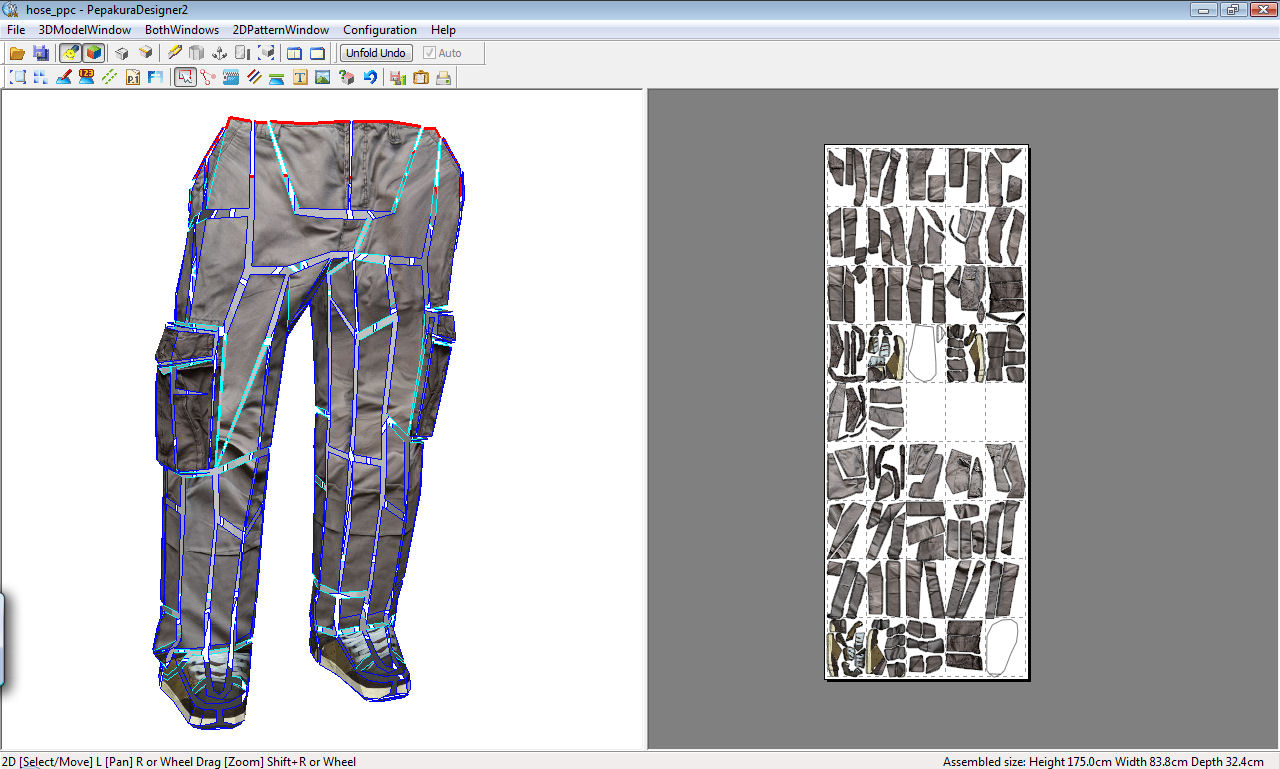Click the 2D Select/Move status bar hint
This screenshot has height=769, width=1280.
coord(179,761)
